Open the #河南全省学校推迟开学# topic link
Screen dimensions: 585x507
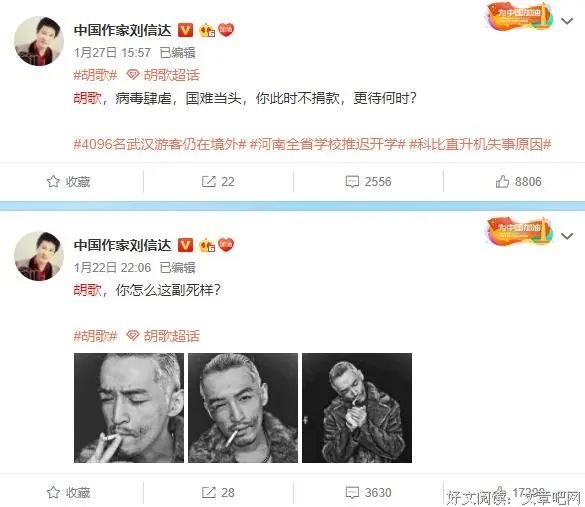click(x=327, y=144)
